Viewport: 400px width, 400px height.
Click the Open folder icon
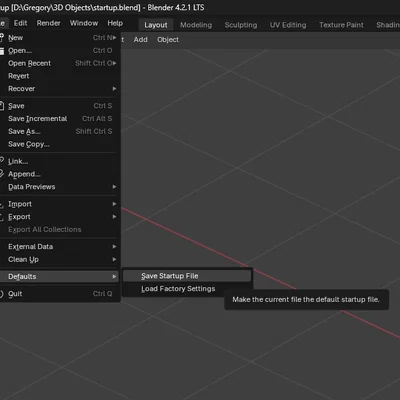(2, 51)
